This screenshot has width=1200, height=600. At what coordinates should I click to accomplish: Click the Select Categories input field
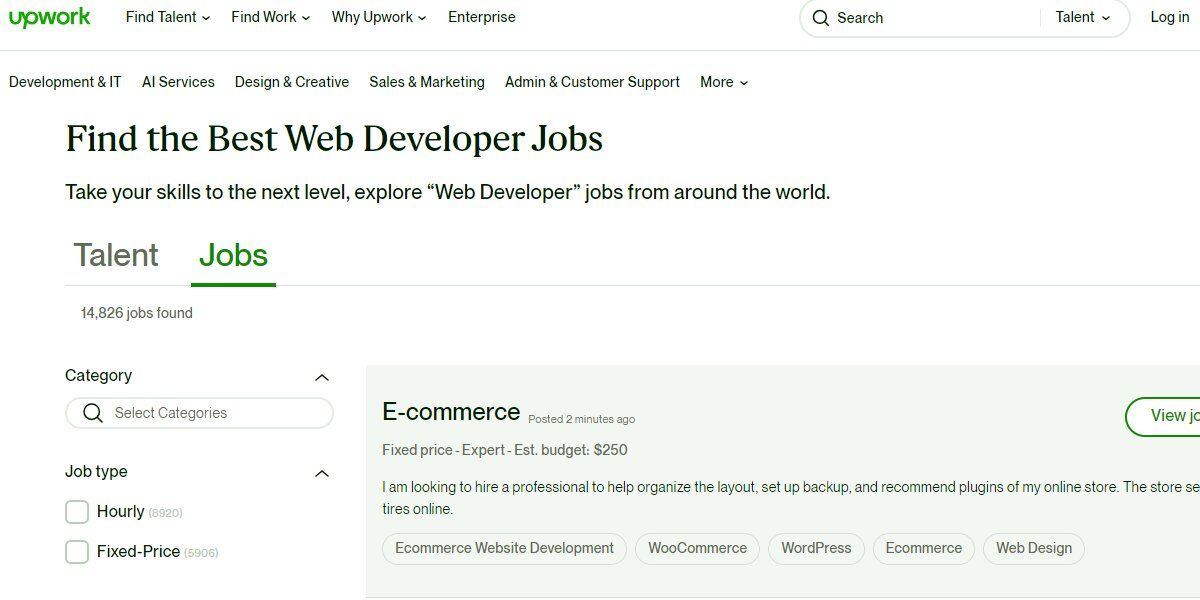[x=199, y=412]
